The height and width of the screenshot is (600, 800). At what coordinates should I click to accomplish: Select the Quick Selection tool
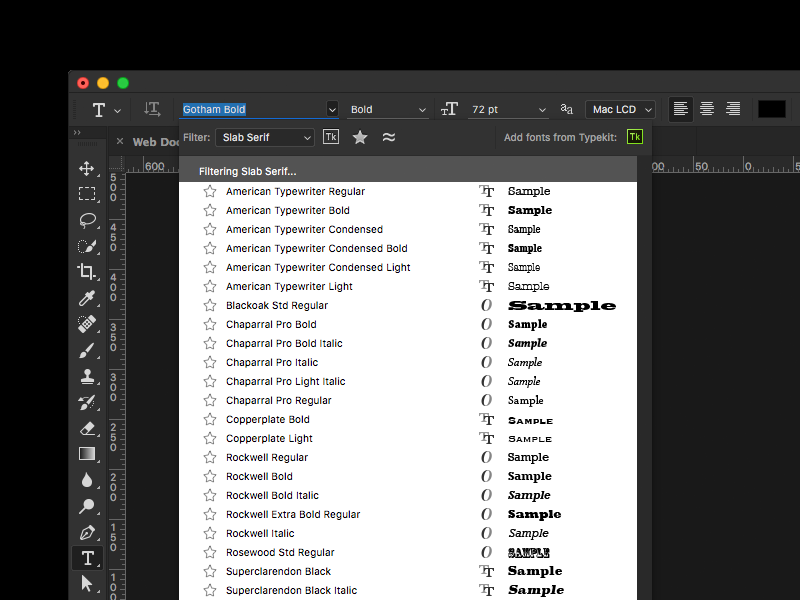point(87,246)
